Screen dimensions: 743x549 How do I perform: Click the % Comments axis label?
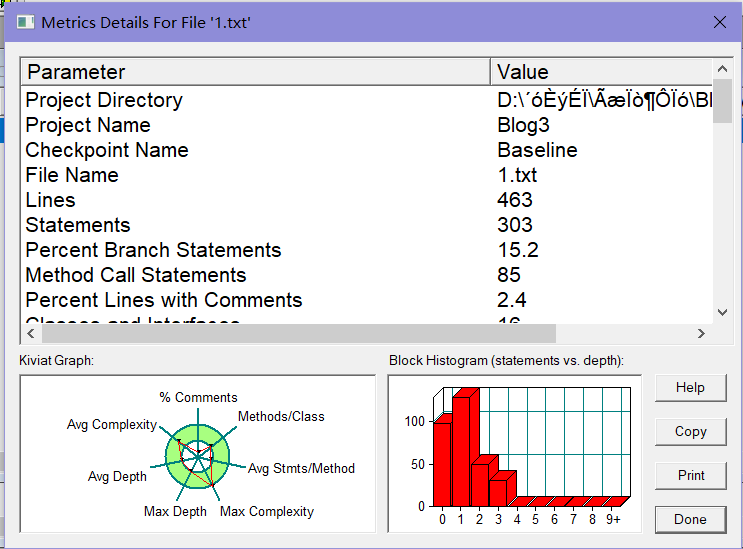pos(198,397)
